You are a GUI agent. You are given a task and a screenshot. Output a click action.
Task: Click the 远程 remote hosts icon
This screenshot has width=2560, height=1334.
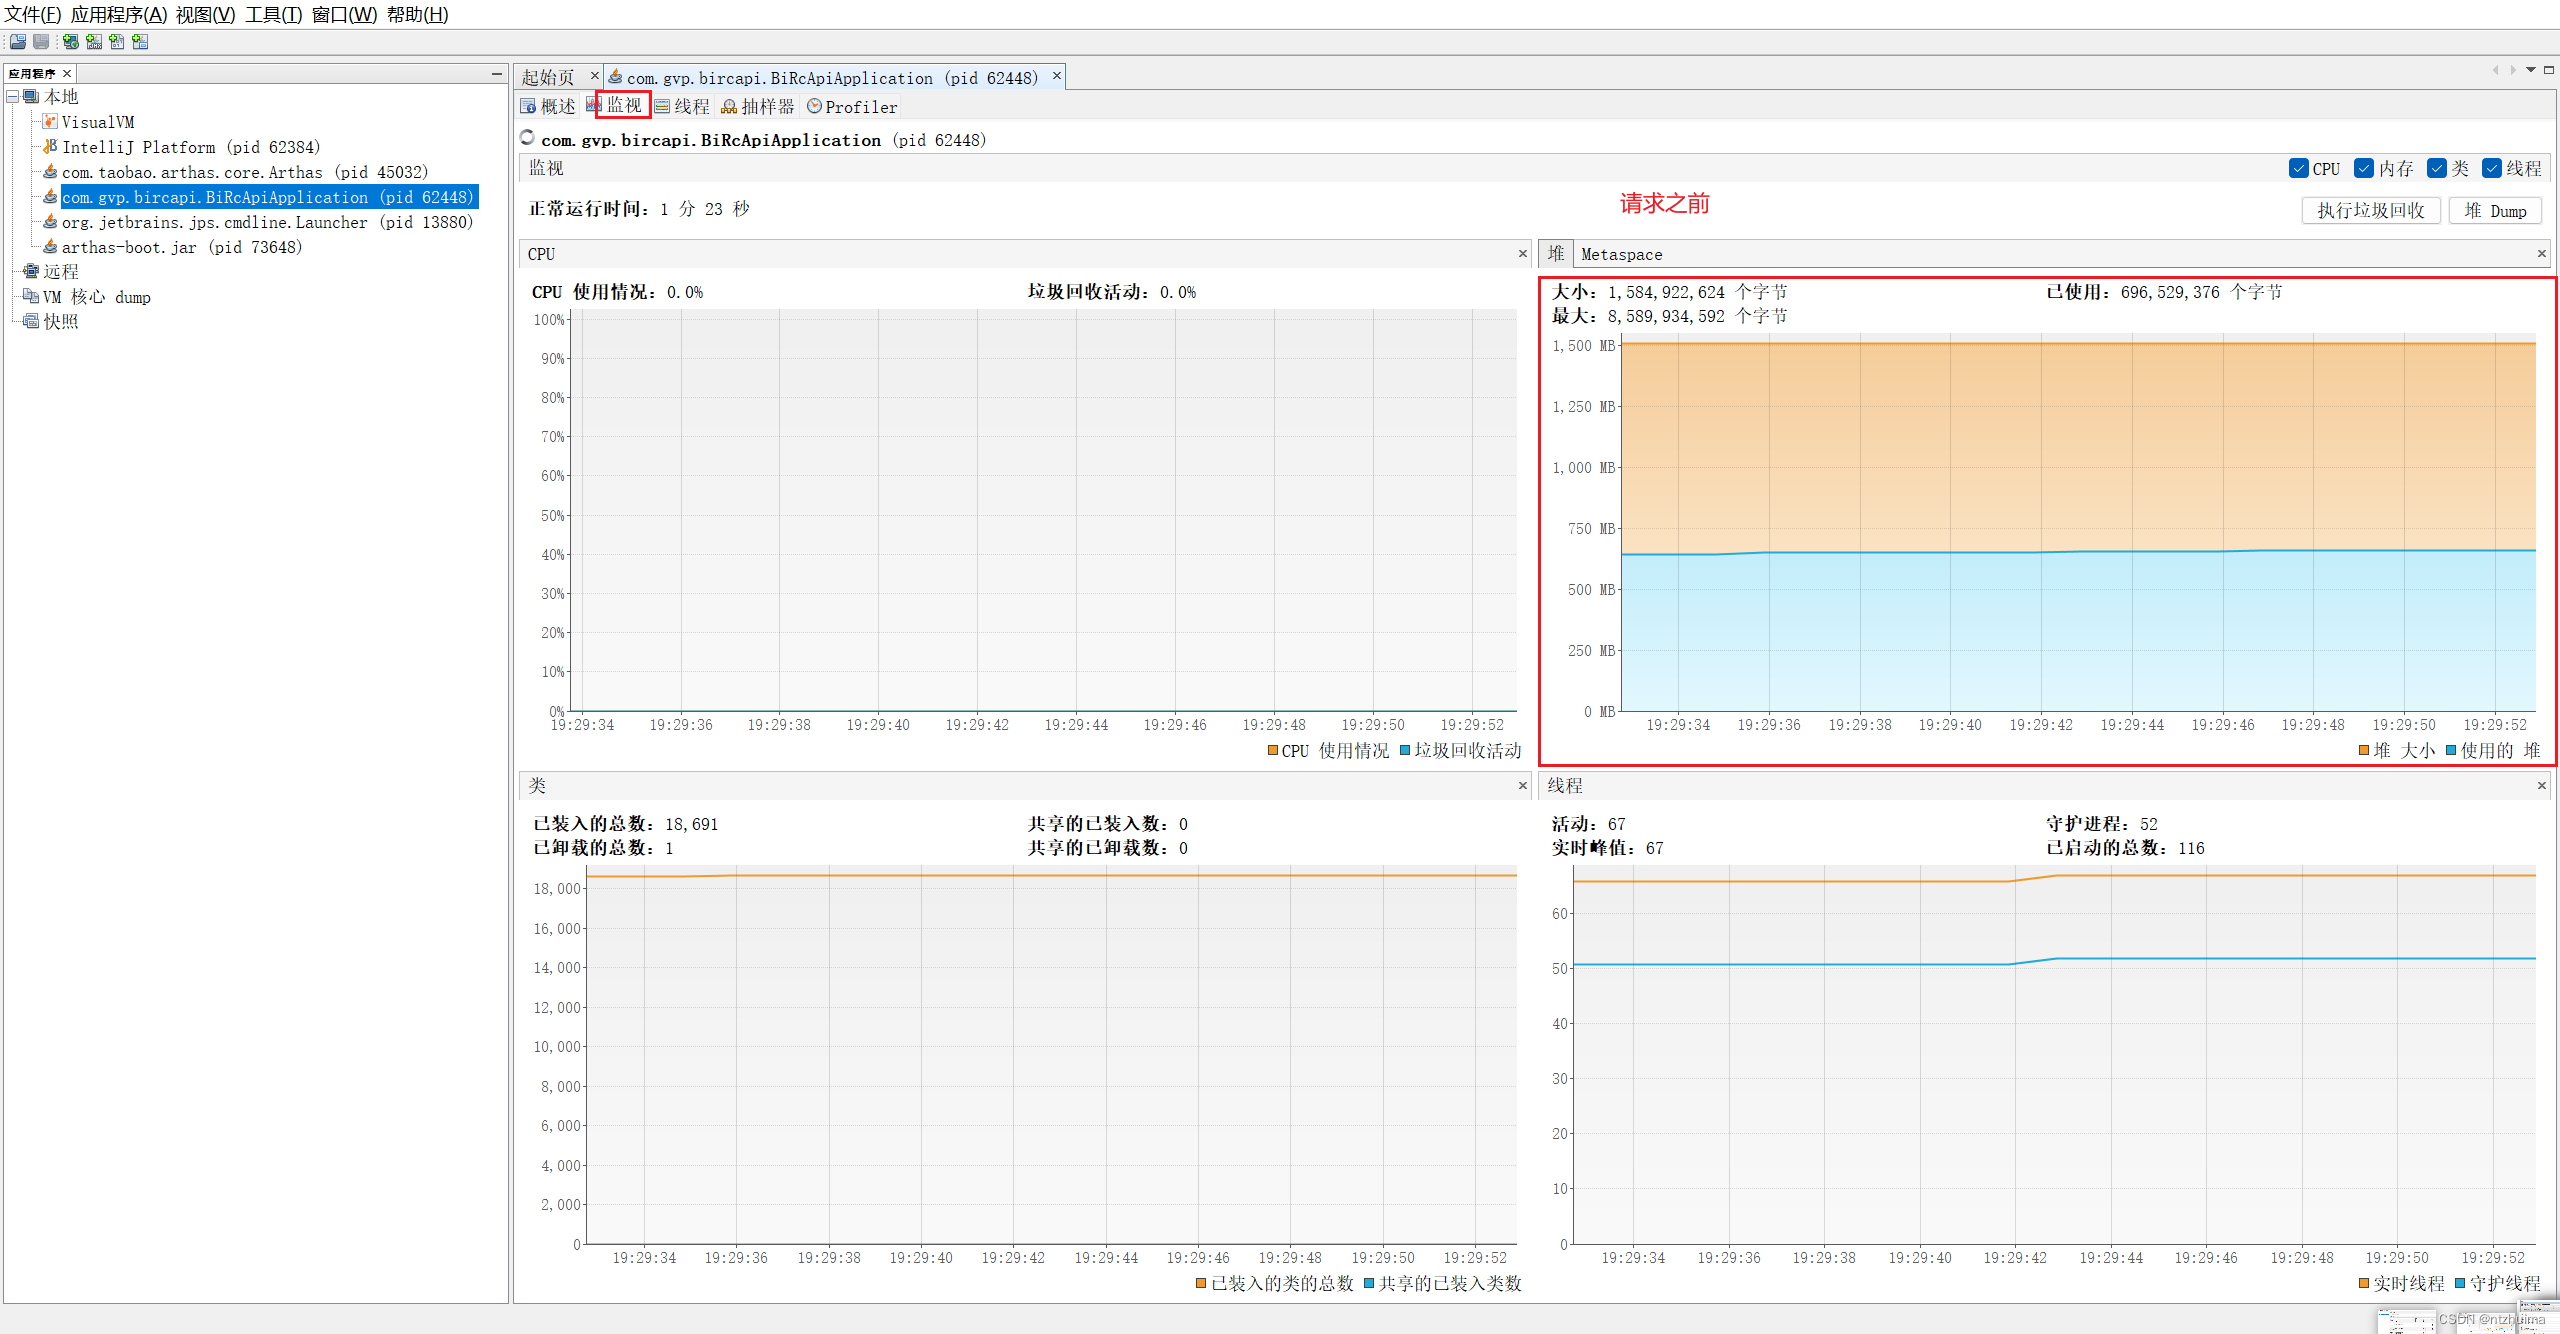(x=31, y=272)
